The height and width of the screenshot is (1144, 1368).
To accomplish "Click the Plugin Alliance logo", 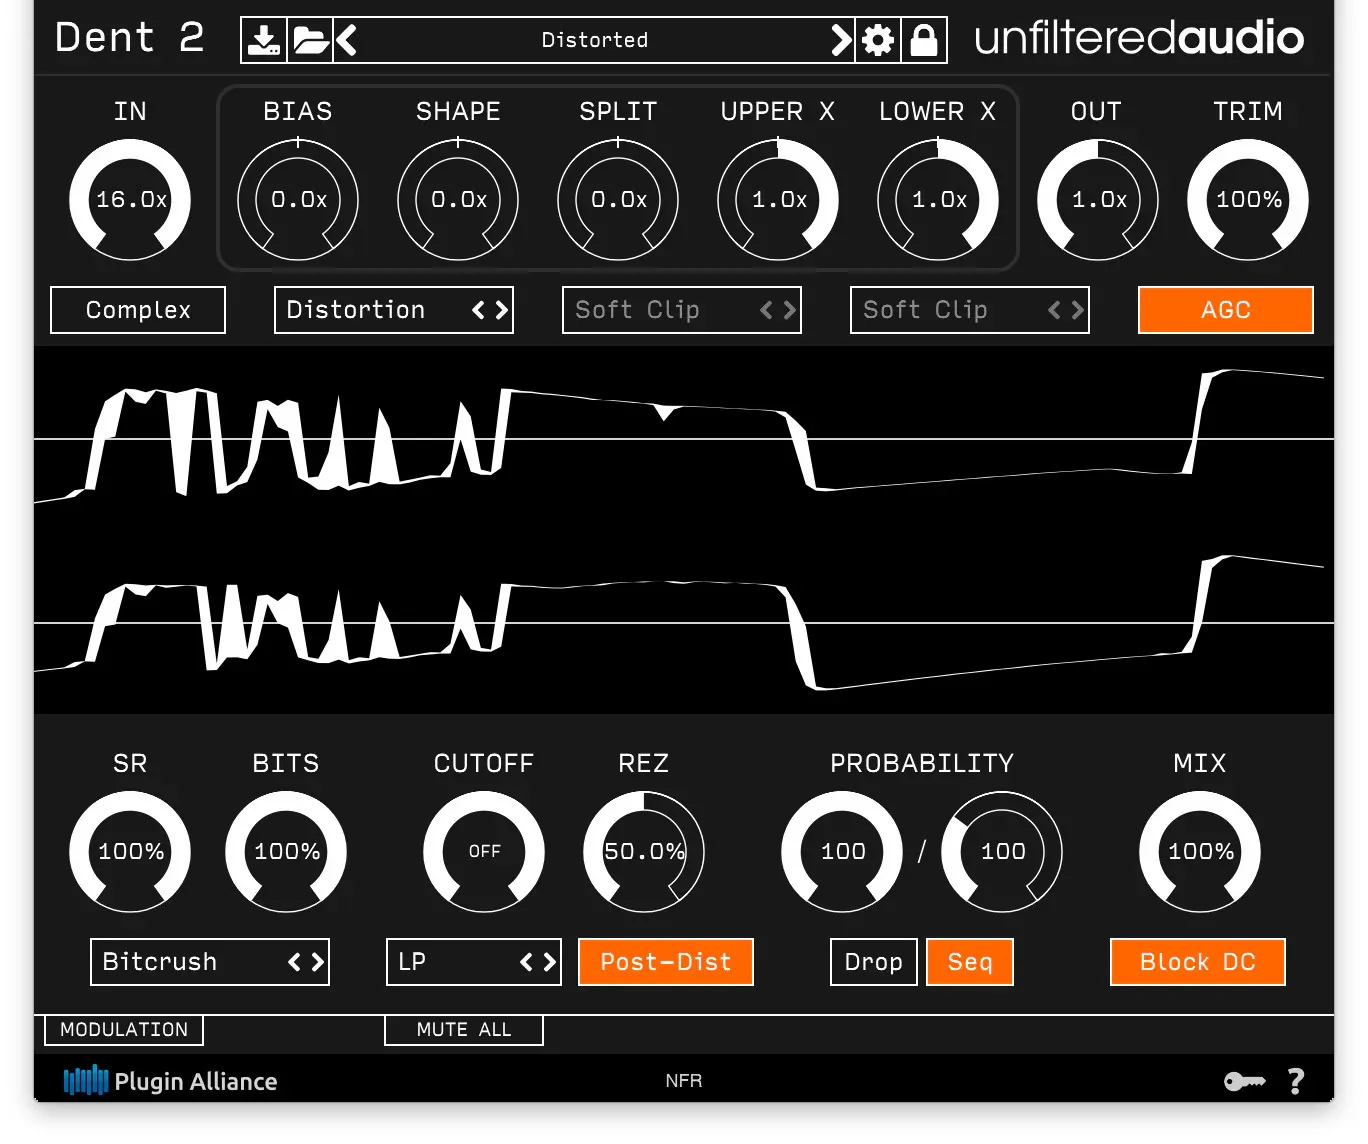I will [170, 1081].
